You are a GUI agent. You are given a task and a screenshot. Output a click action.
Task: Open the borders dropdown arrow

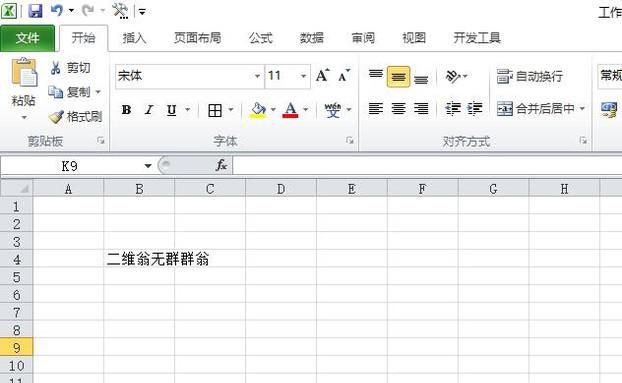pyautogui.click(x=231, y=109)
